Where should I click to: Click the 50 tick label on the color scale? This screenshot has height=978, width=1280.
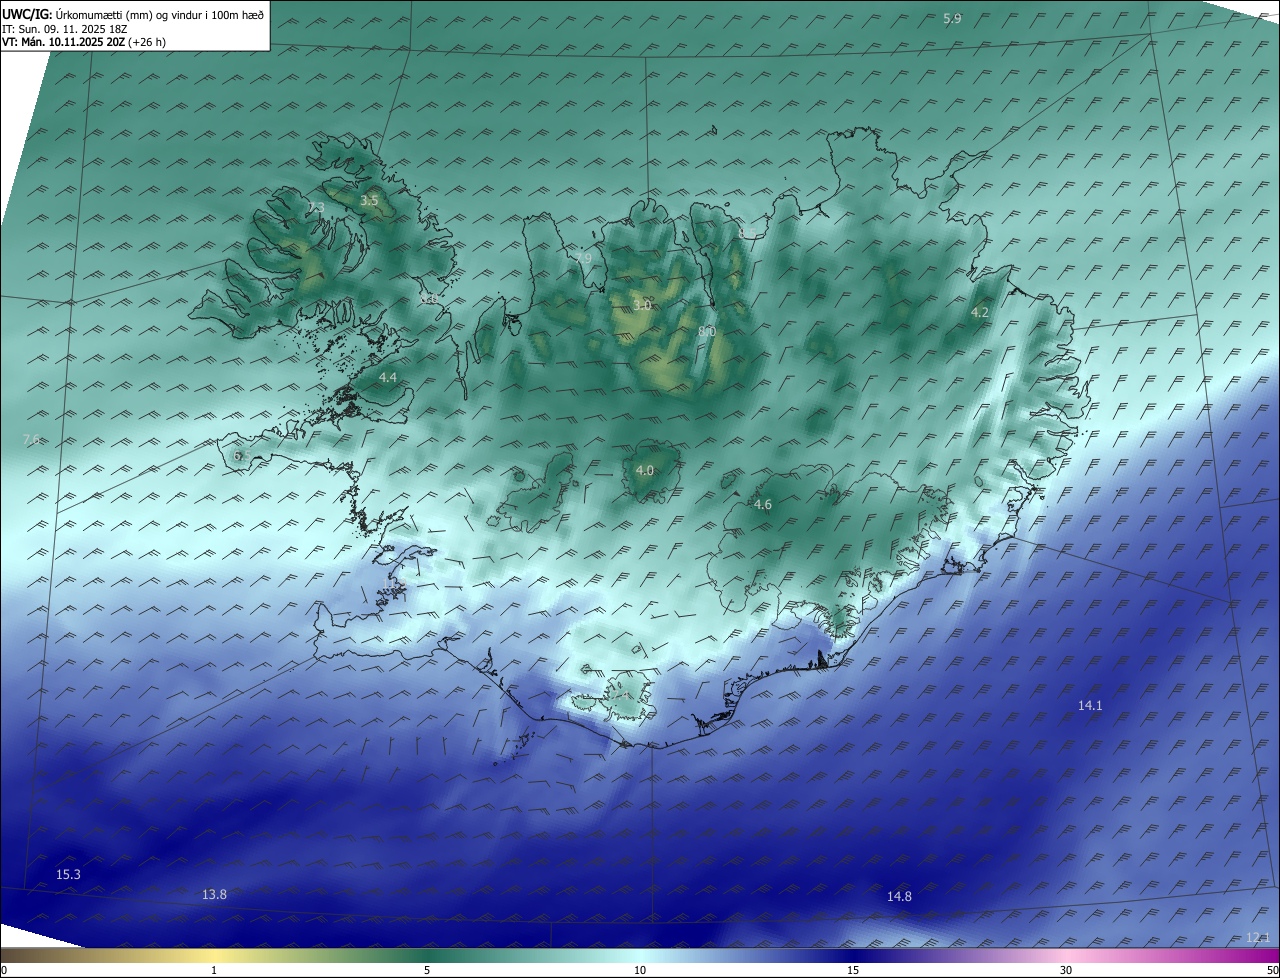(x=1272, y=970)
